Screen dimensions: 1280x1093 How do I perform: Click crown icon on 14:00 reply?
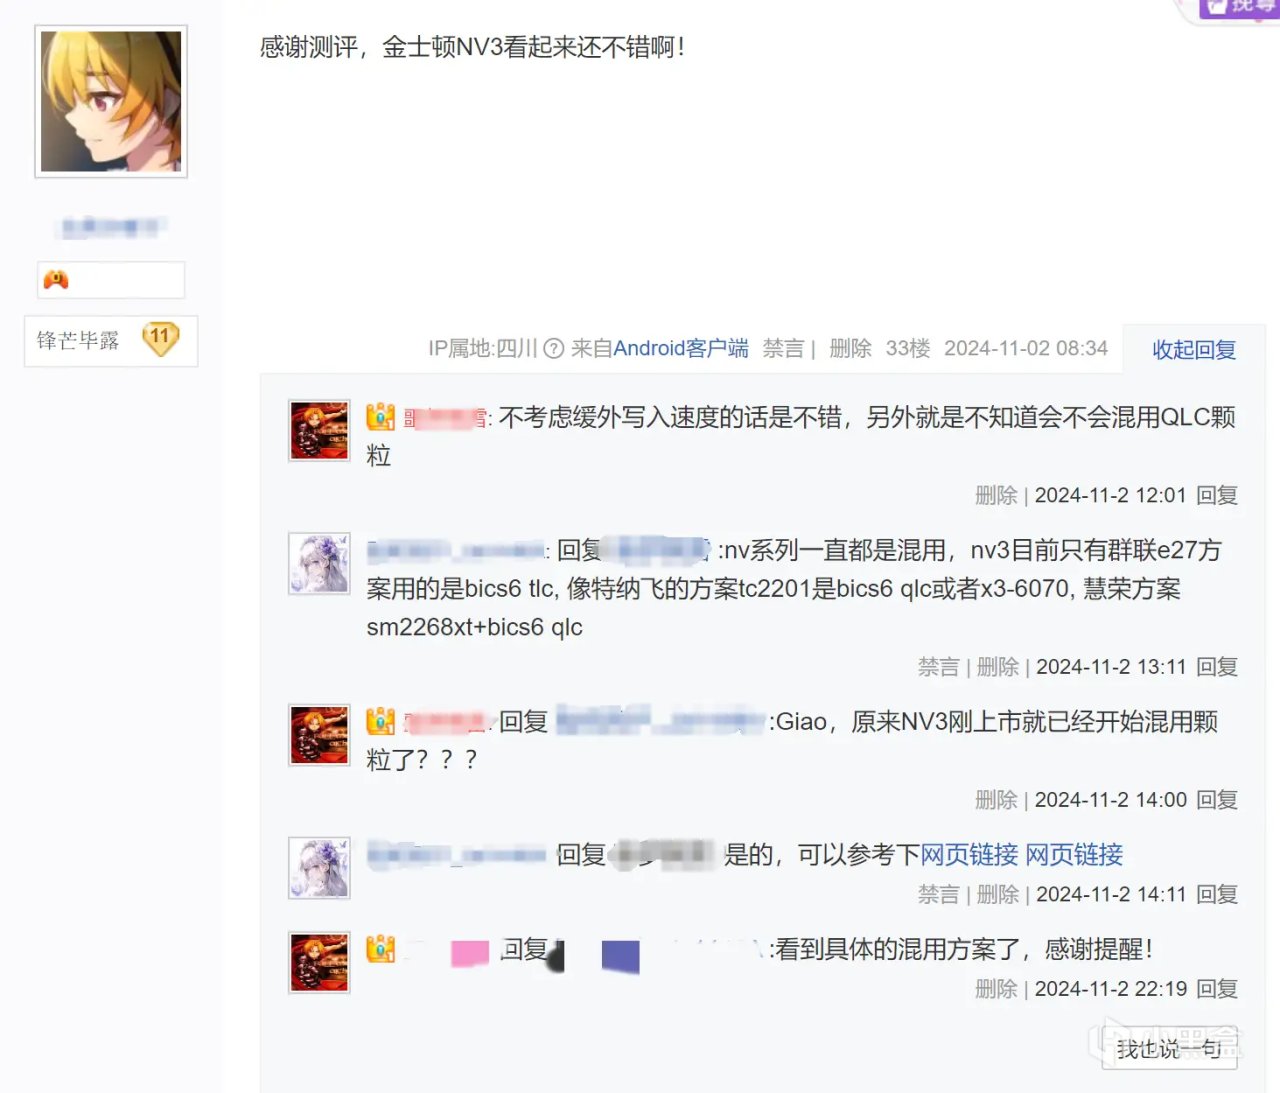(x=380, y=721)
